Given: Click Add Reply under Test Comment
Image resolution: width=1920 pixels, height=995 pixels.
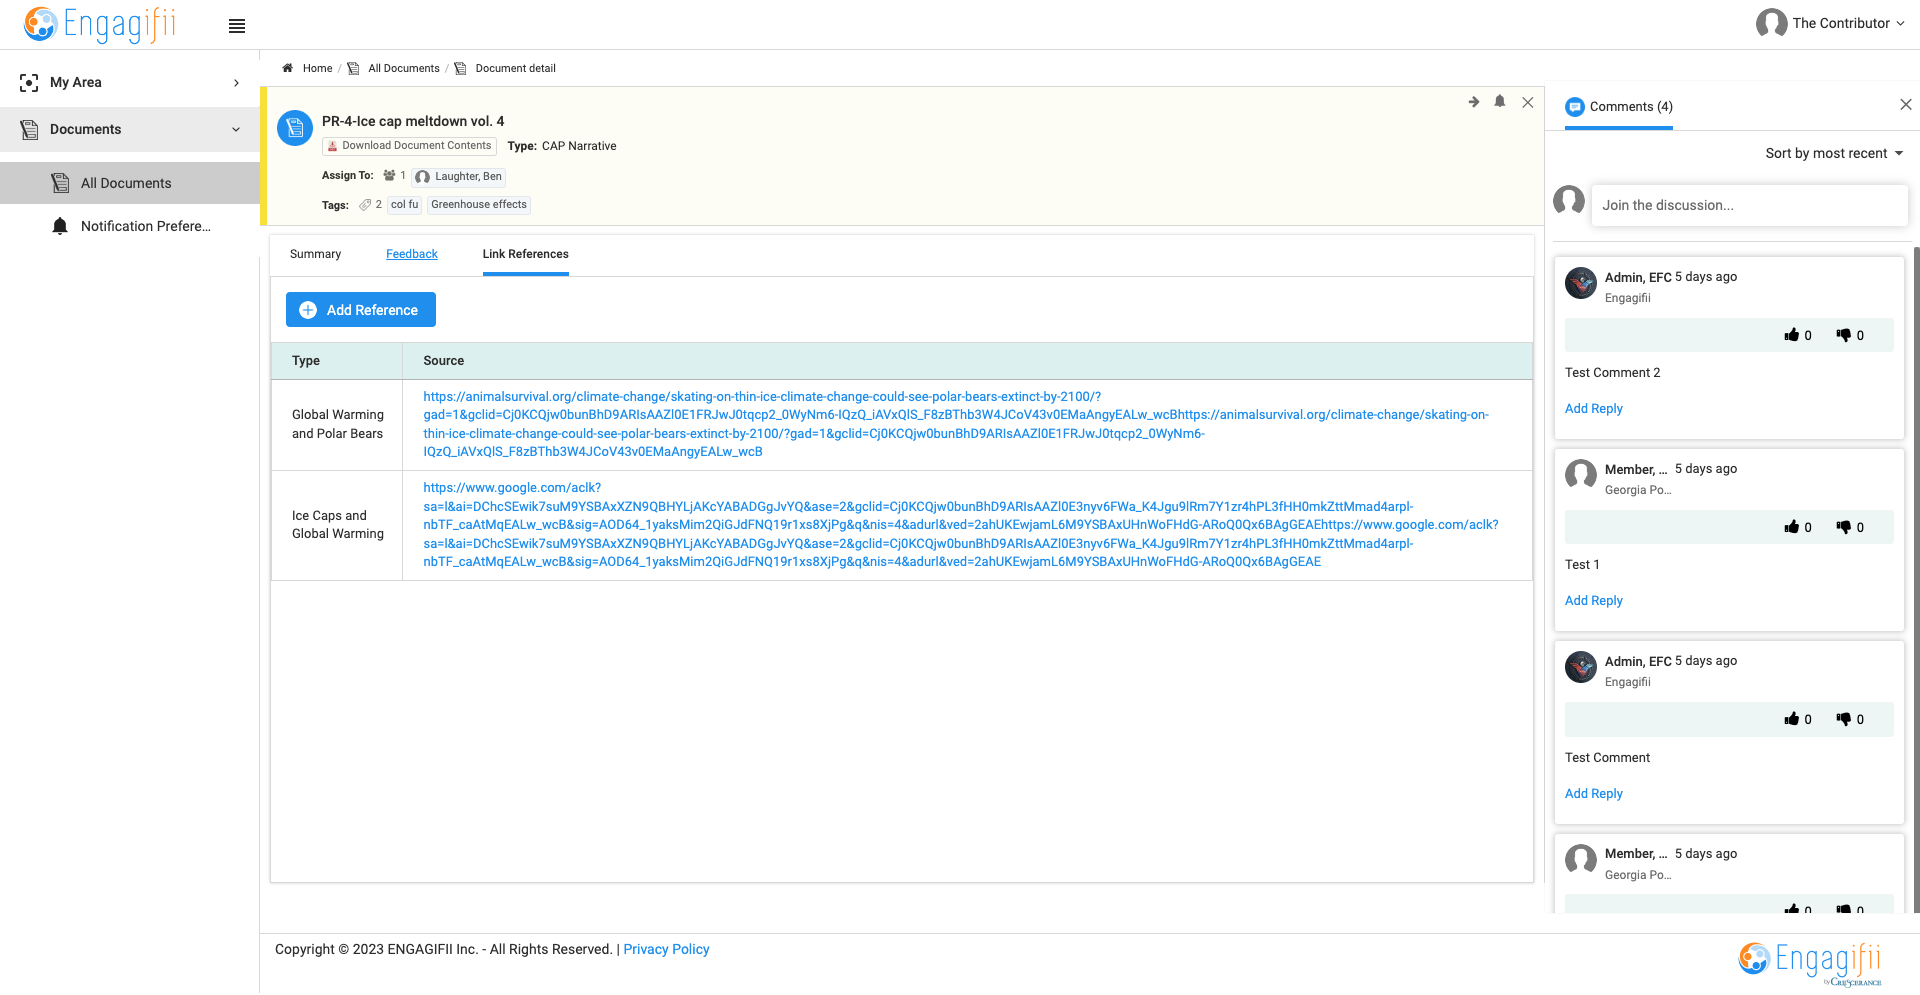Looking at the screenshot, I should point(1593,793).
